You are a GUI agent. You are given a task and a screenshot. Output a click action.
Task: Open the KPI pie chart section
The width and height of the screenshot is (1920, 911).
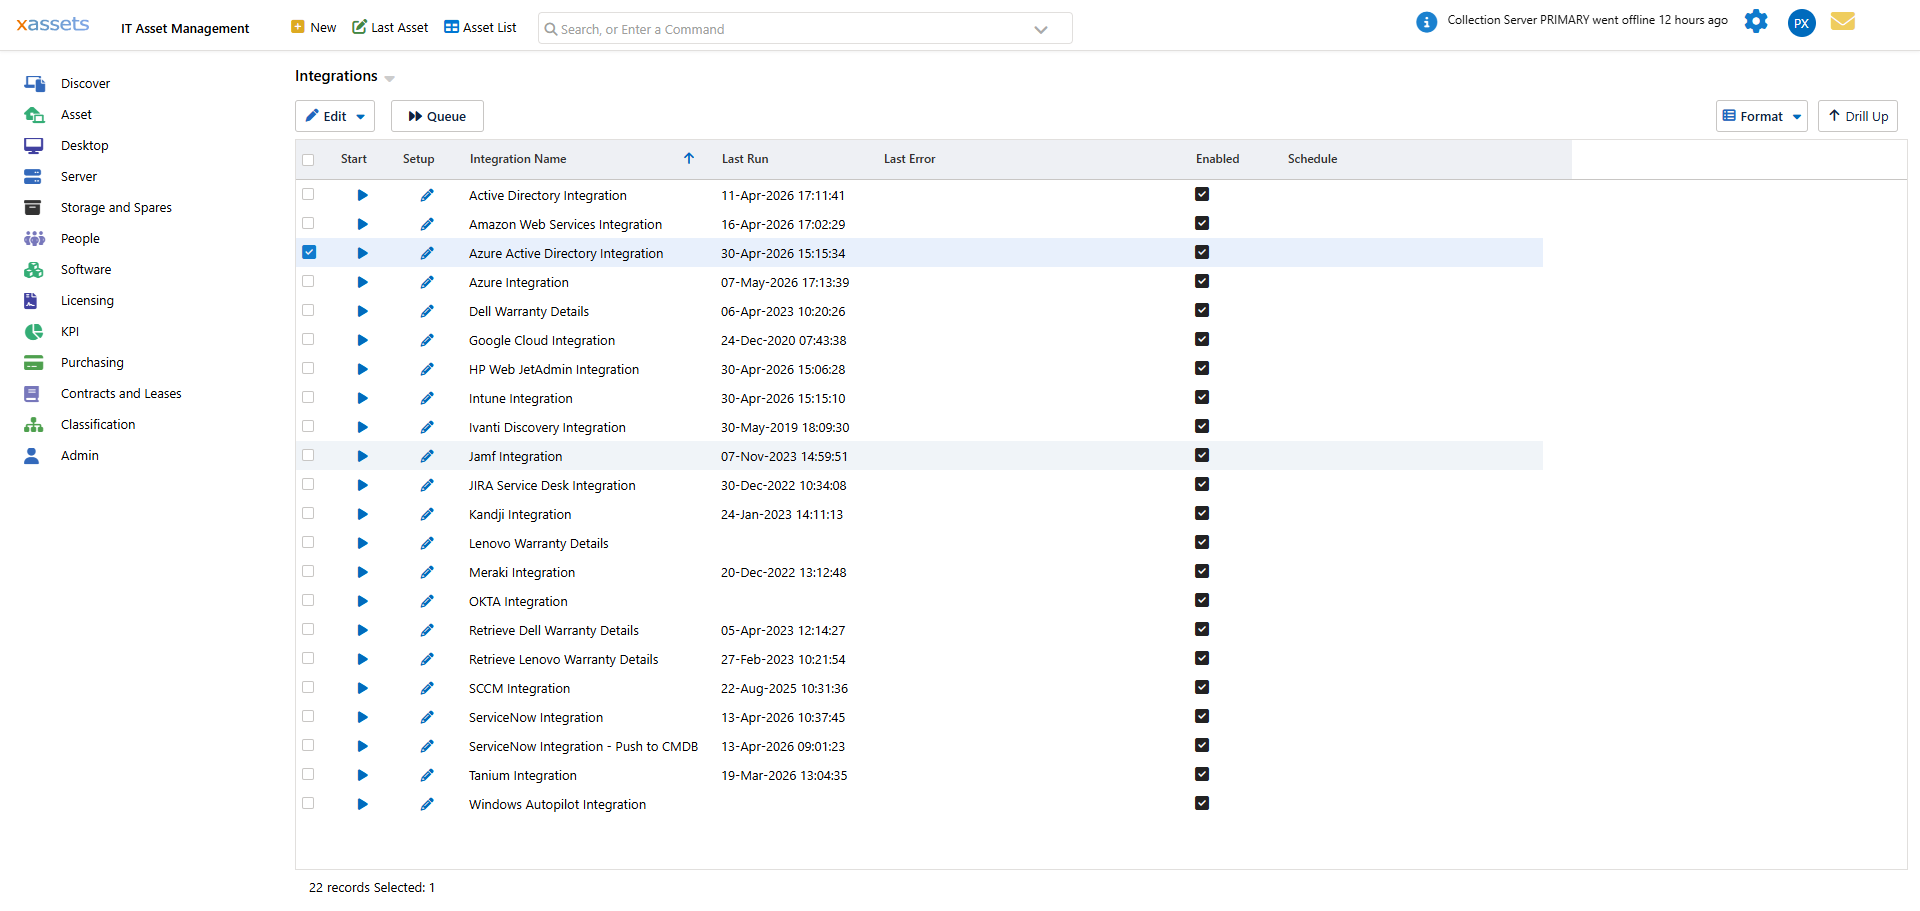33,332
